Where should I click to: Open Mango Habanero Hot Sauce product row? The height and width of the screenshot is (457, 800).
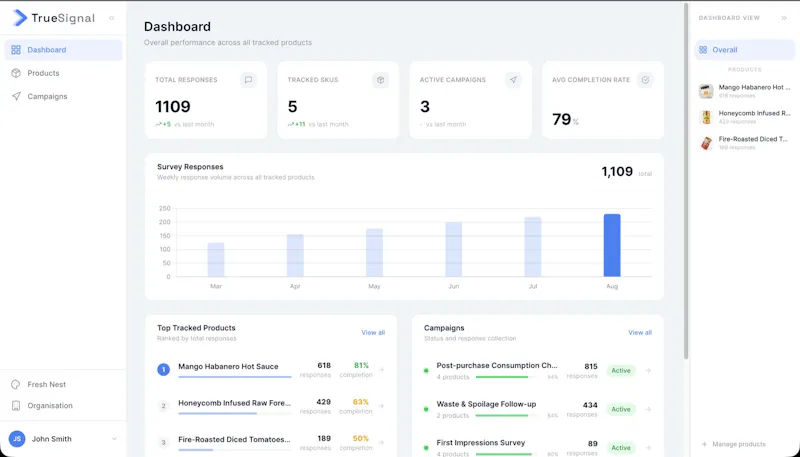coord(271,370)
